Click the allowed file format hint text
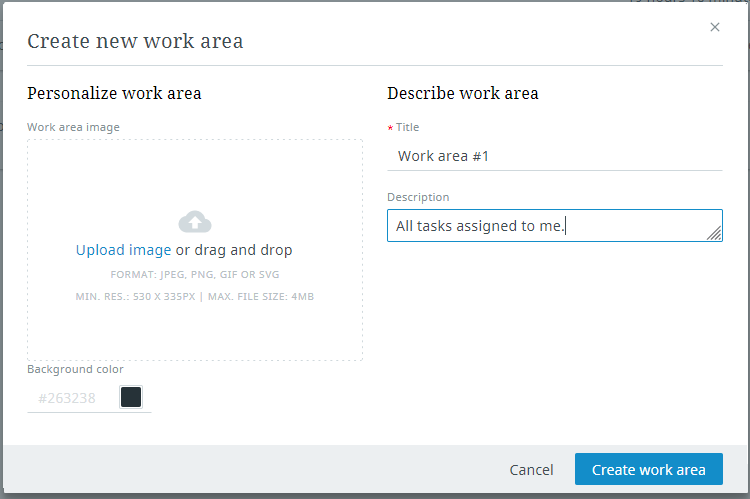Image resolution: width=750 pixels, height=499 pixels. 195,274
